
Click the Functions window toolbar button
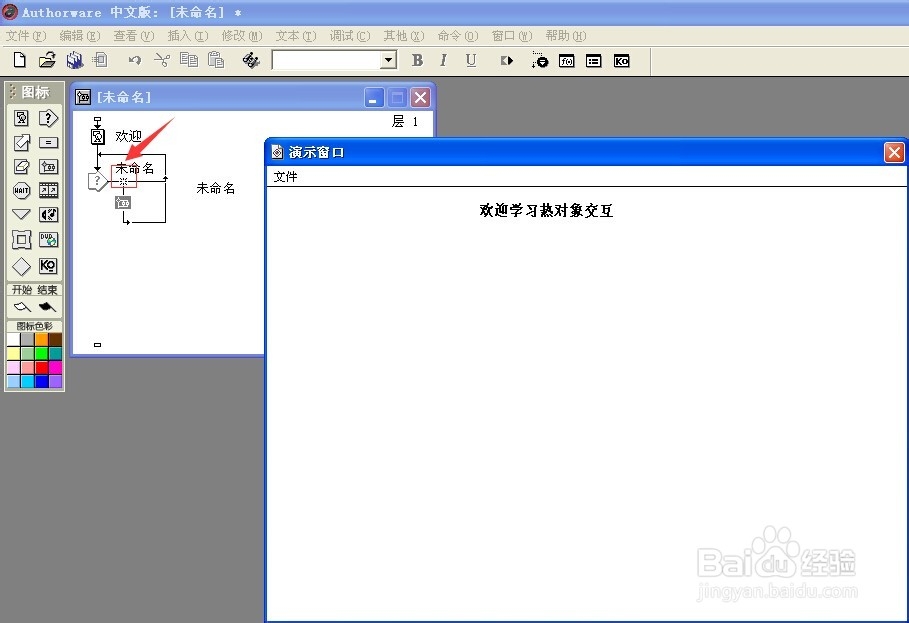(567, 61)
